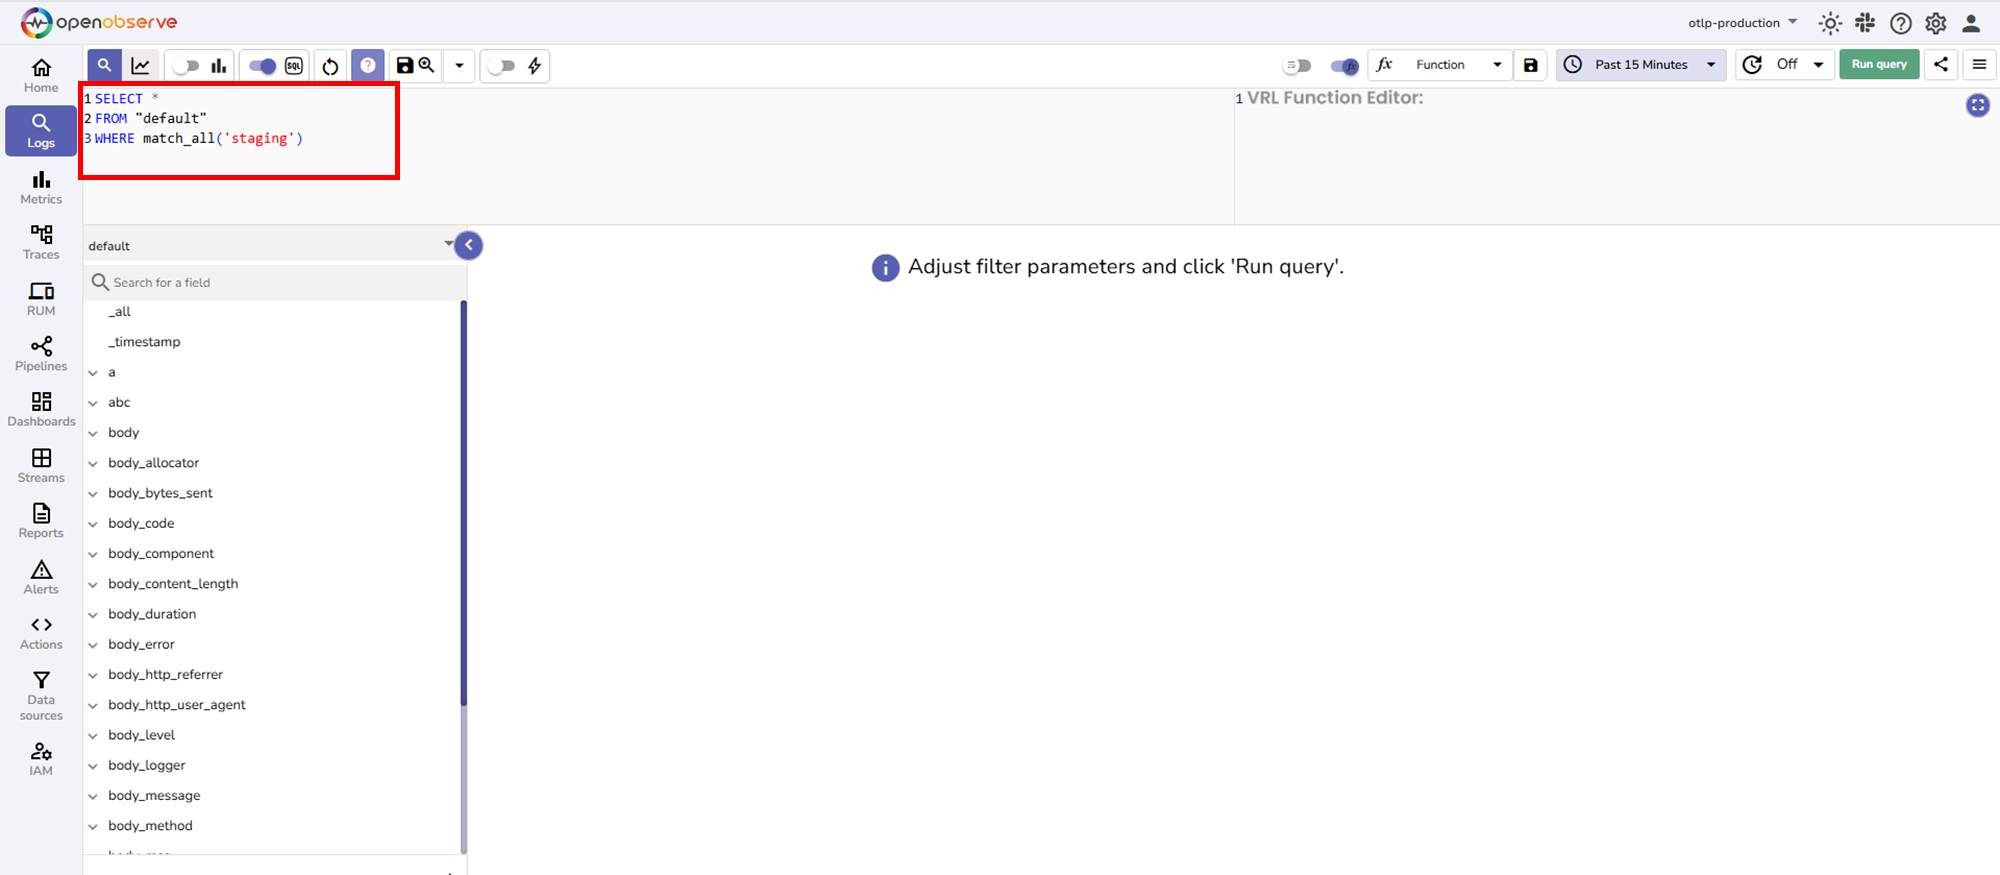
Task: Expand the VRL editor to fullscreen
Action: (x=1978, y=105)
